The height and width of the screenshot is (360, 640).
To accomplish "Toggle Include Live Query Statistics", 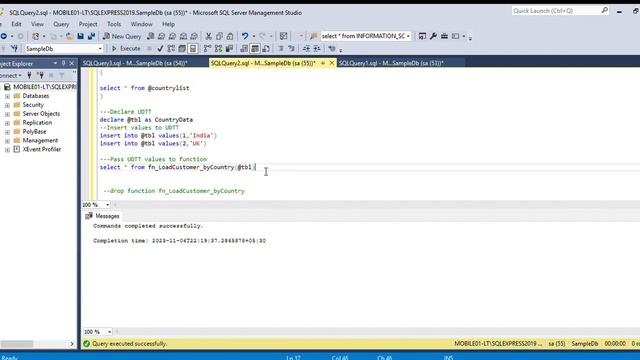I will 218,49.
